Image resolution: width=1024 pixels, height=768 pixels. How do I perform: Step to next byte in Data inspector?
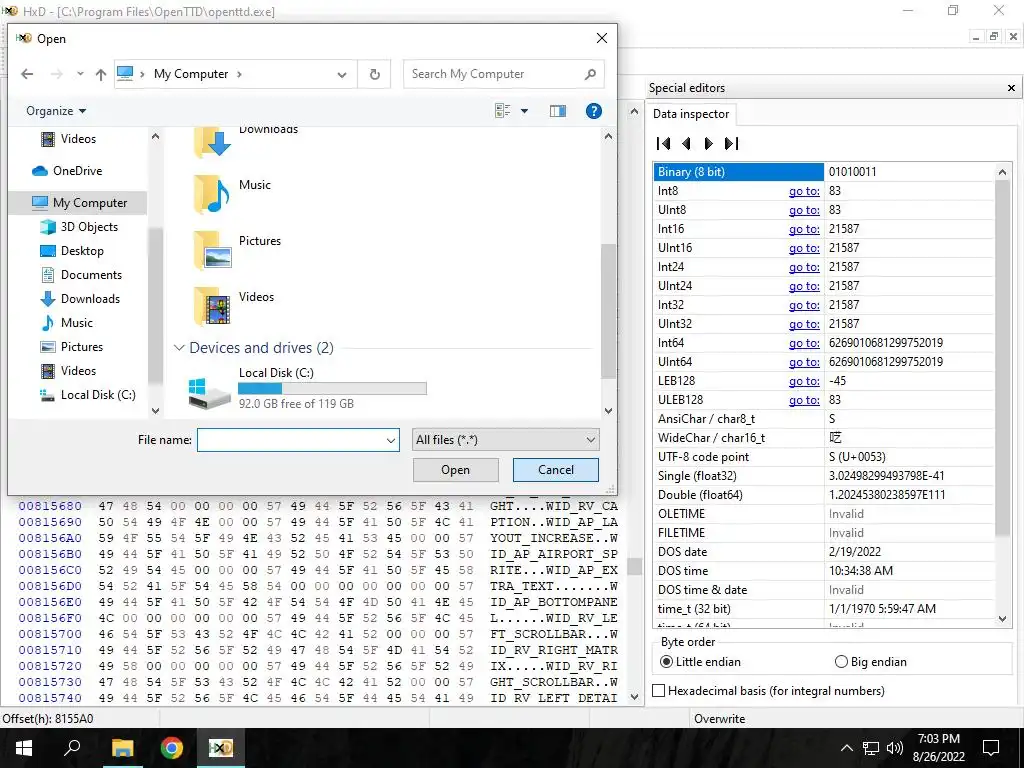(709, 144)
